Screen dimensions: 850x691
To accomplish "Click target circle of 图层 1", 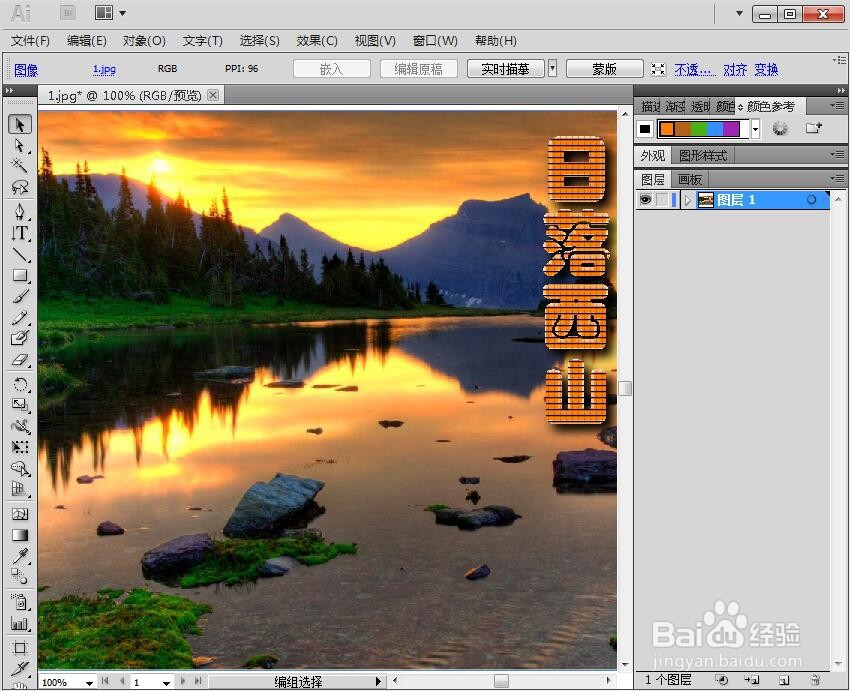I will pyautogui.click(x=812, y=200).
